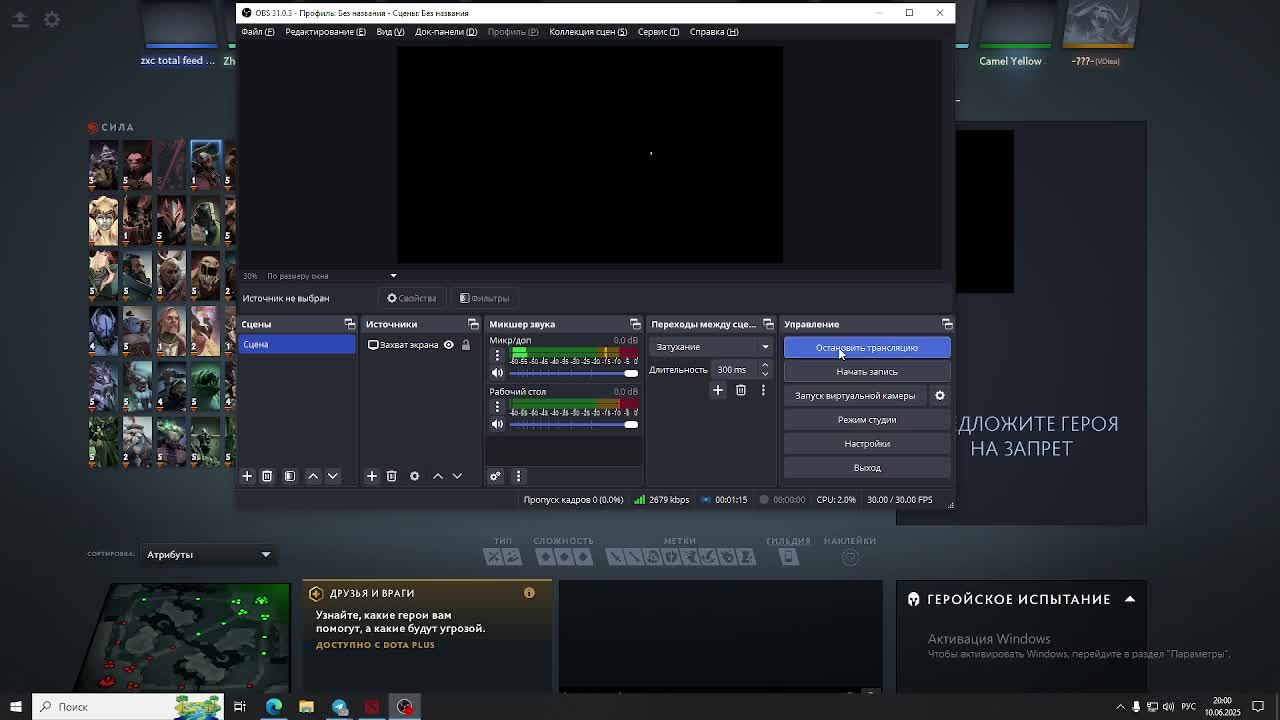Open OBS Studio from the taskbar
This screenshot has width=1280, height=720.
(x=405, y=707)
